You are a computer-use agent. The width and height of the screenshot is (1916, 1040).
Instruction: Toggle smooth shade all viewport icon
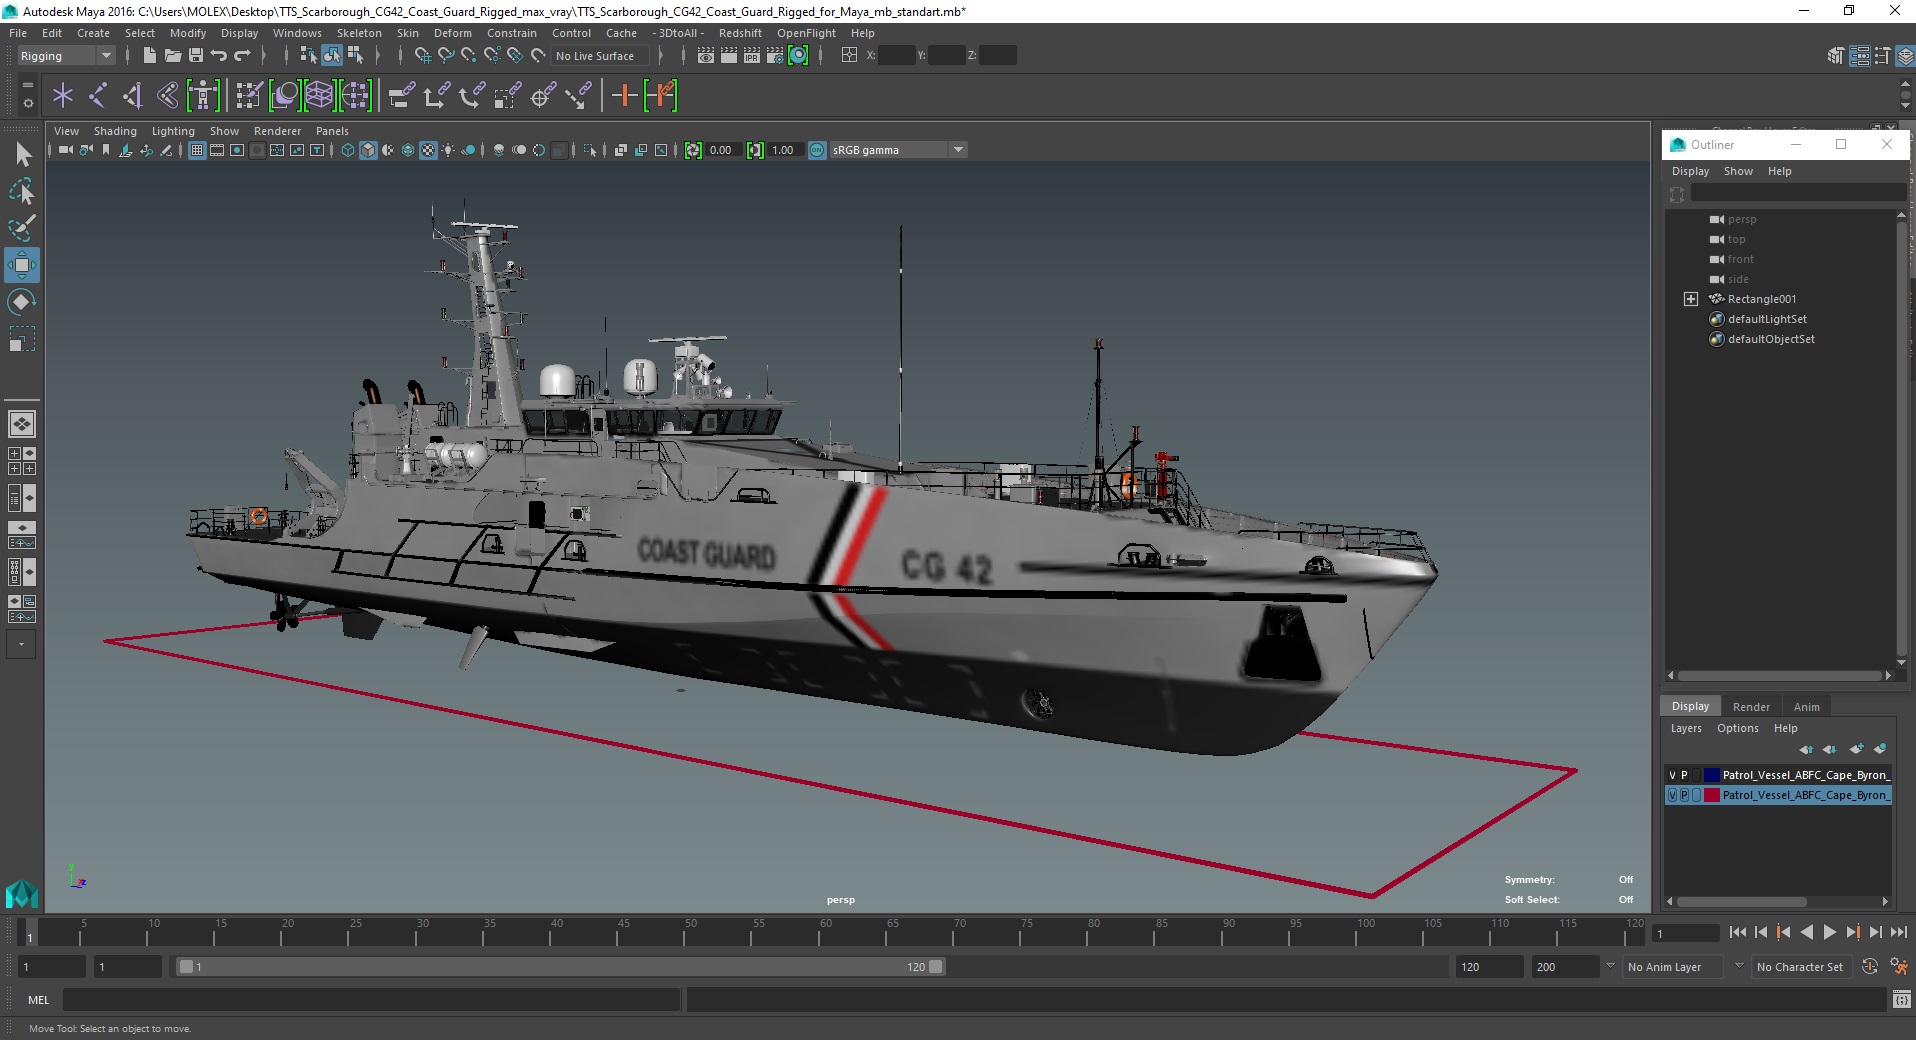(368, 150)
